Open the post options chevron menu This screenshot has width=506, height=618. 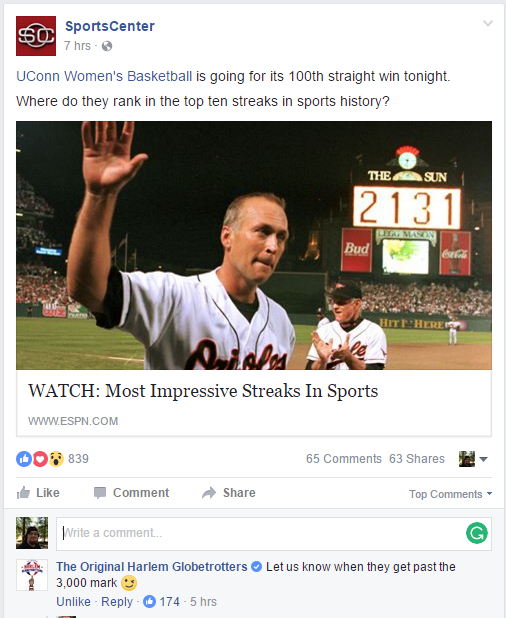point(488,23)
